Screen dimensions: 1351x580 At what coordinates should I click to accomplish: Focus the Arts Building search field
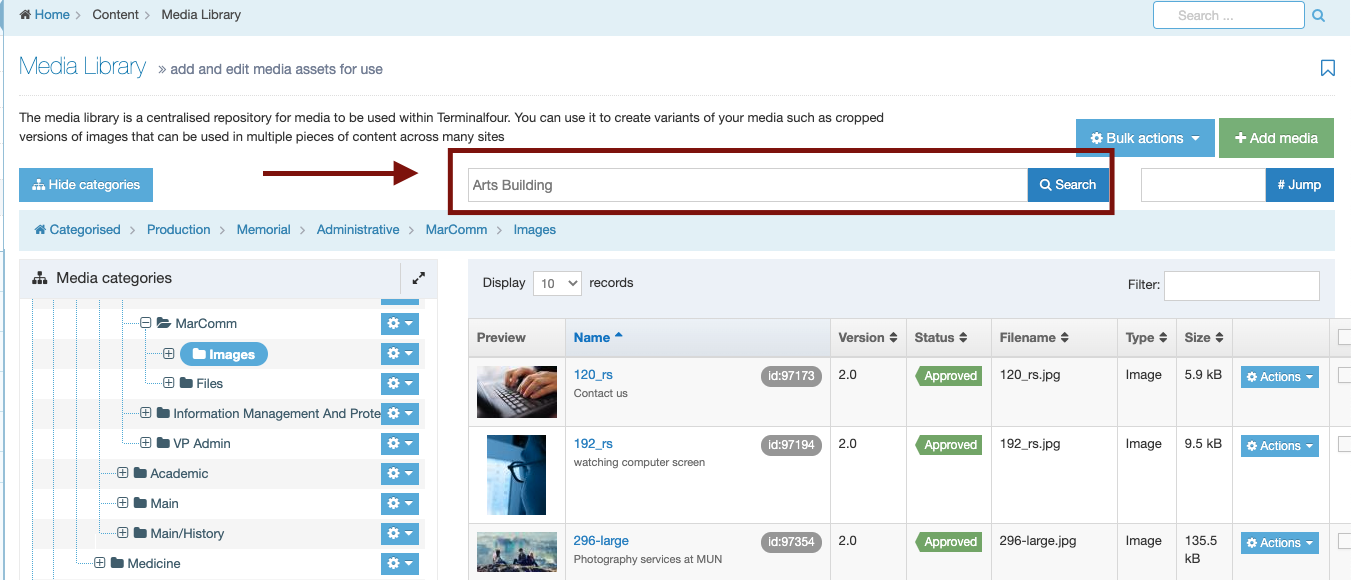click(748, 185)
